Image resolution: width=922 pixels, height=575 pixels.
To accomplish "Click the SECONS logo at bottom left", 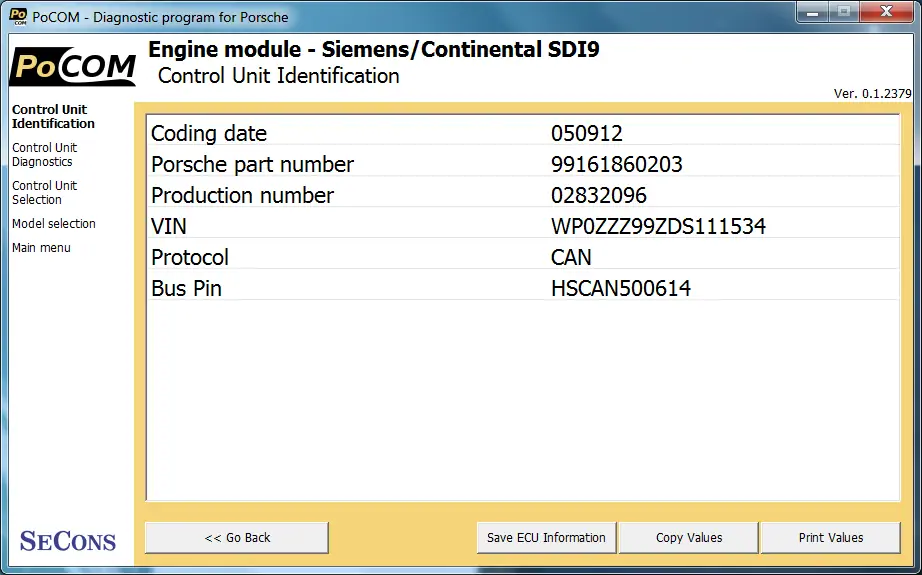I will pyautogui.click(x=68, y=540).
